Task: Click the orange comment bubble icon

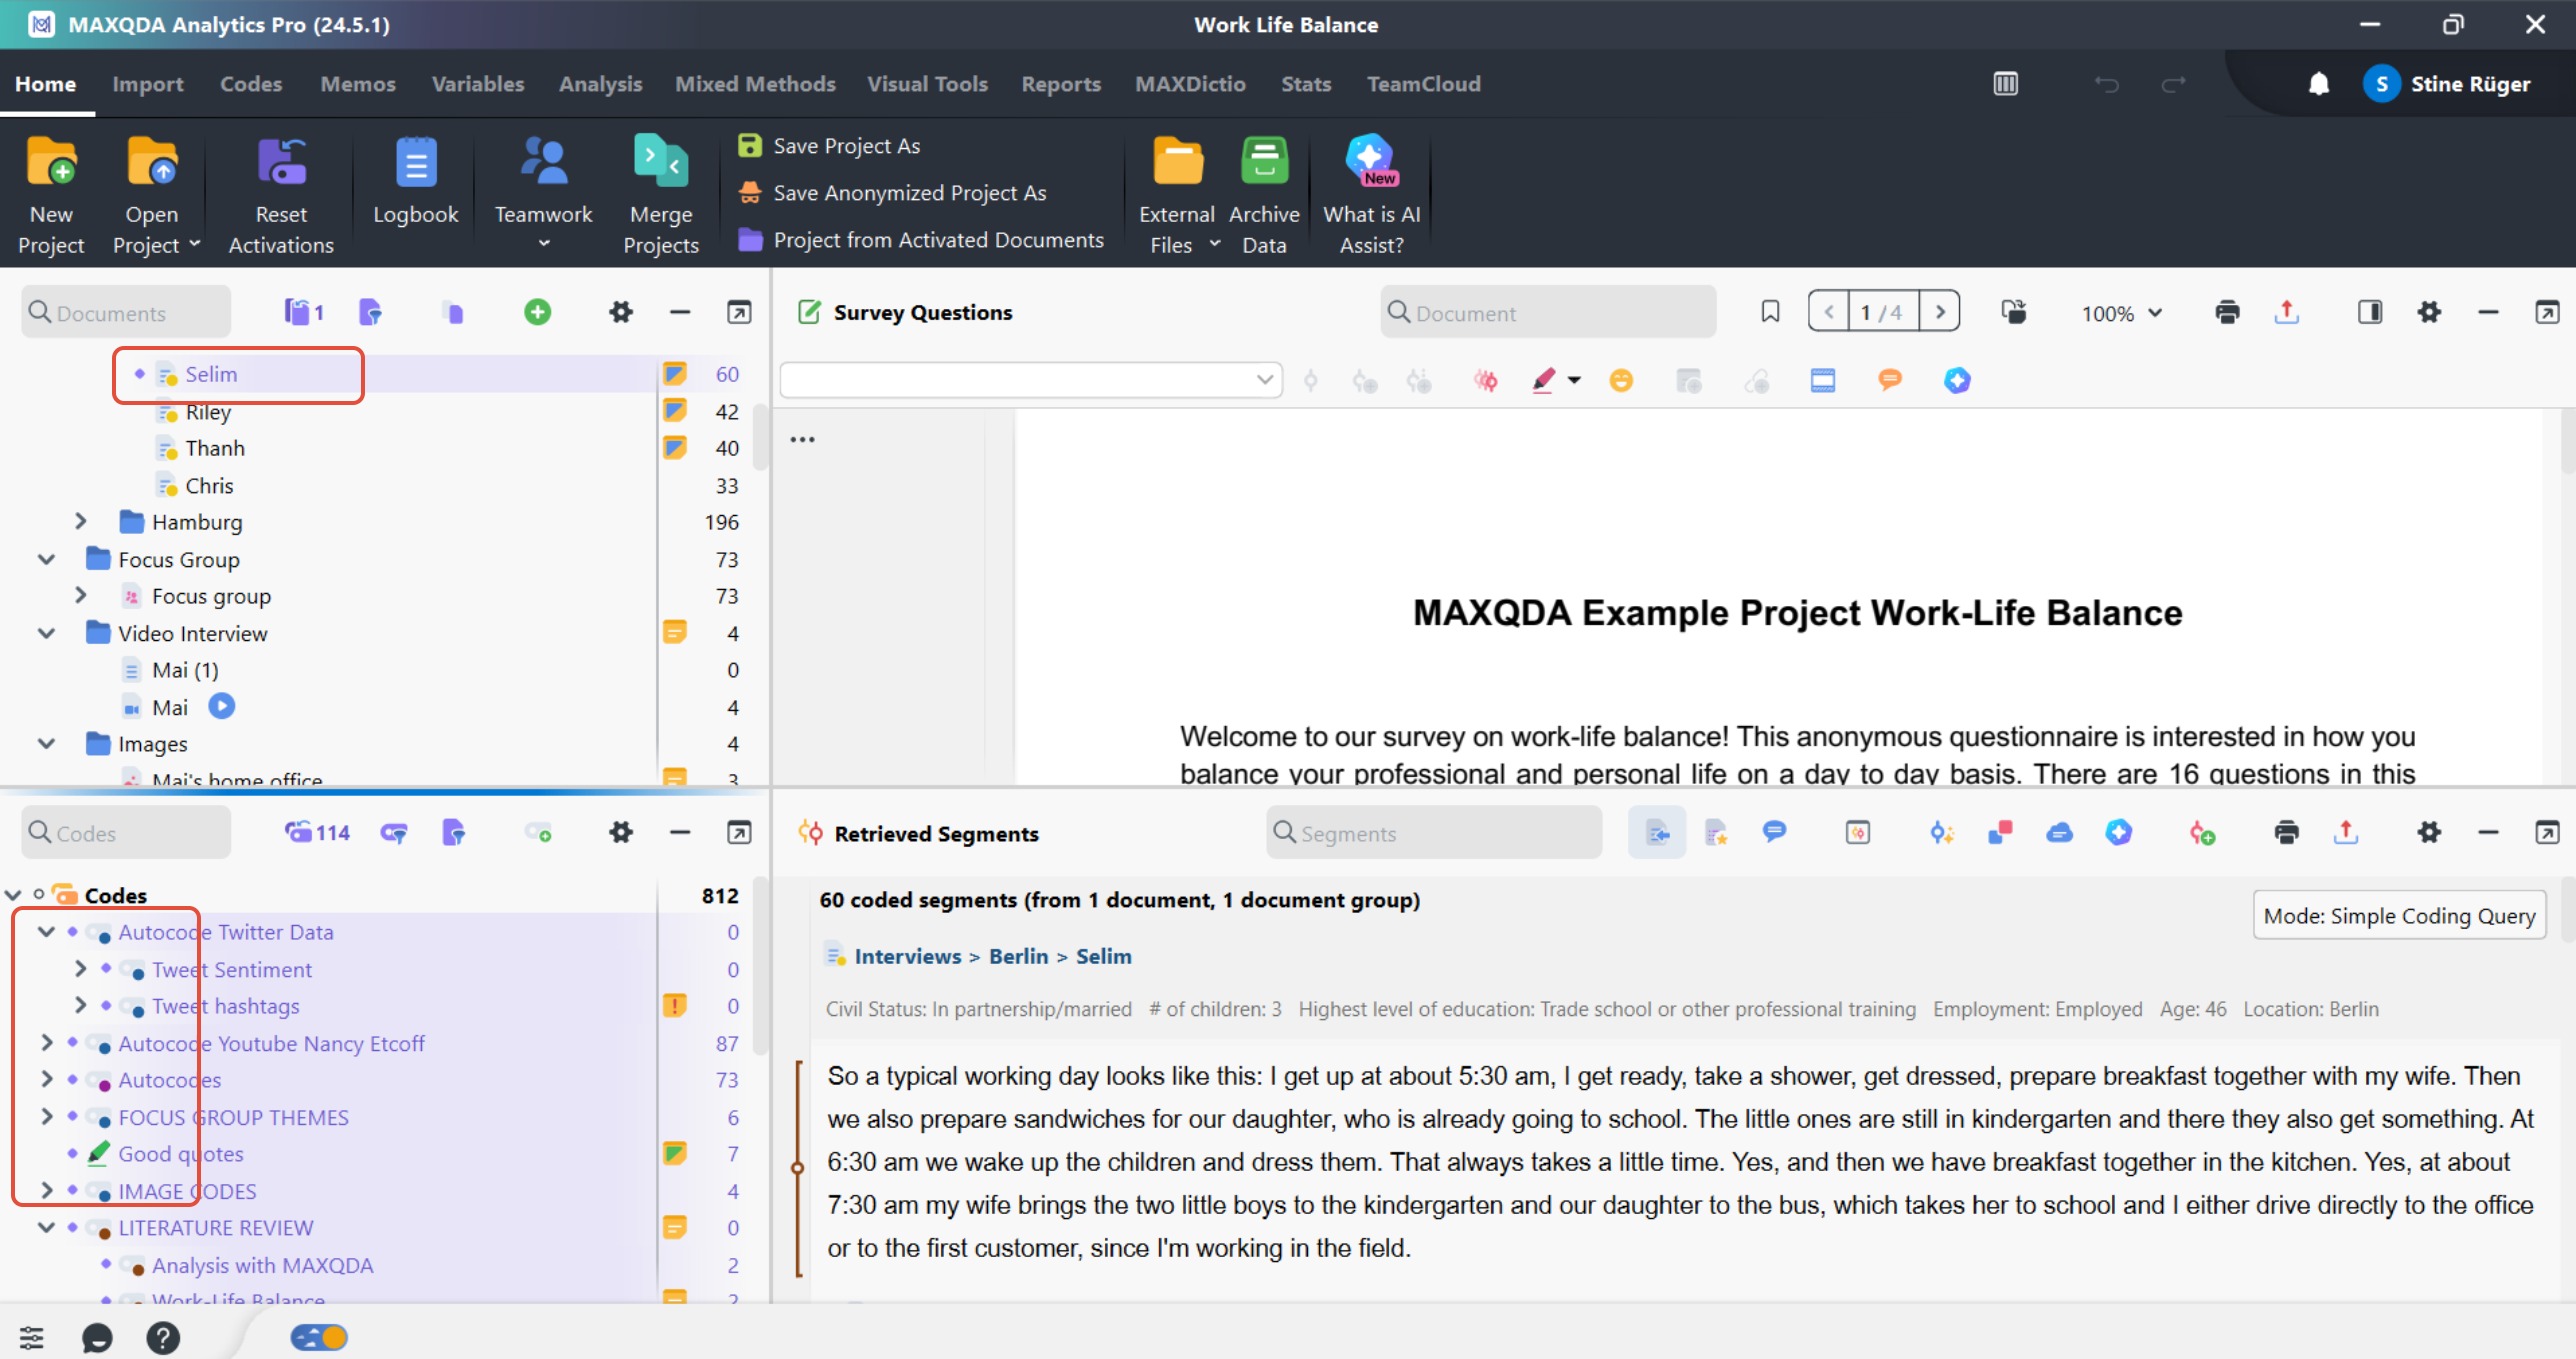Action: pyautogui.click(x=1890, y=380)
